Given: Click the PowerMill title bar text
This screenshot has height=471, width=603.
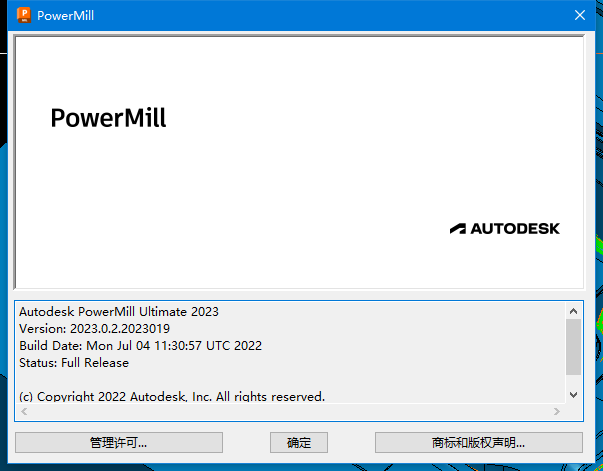Looking at the screenshot, I should [x=65, y=16].
